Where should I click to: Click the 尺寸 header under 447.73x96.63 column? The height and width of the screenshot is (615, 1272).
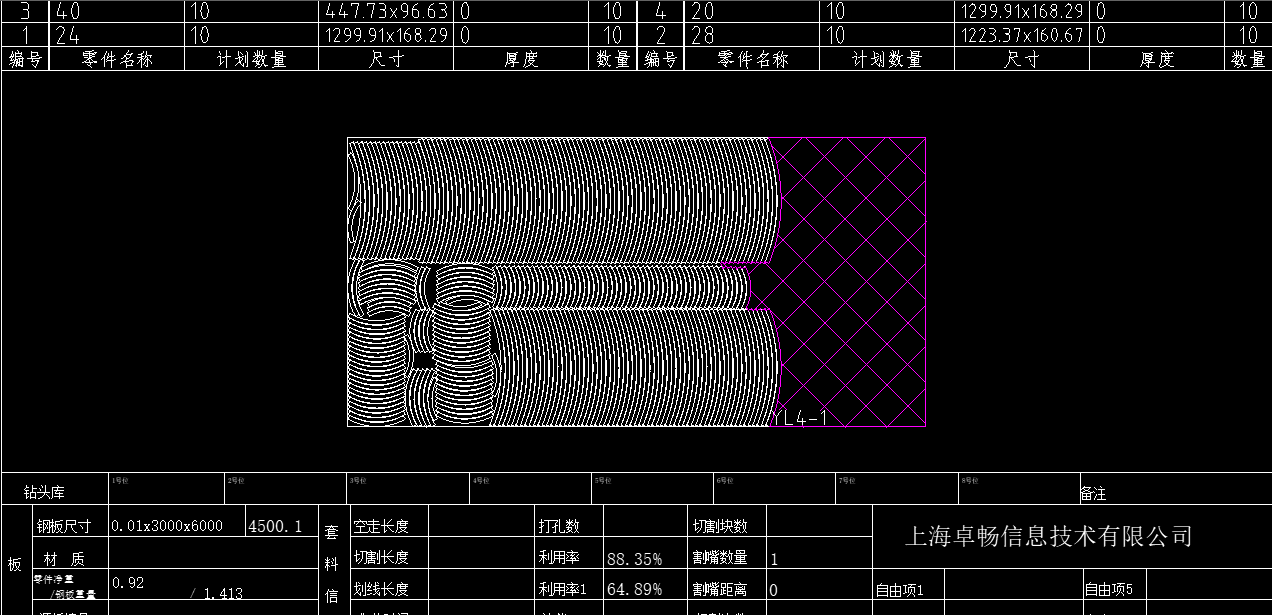[387, 59]
